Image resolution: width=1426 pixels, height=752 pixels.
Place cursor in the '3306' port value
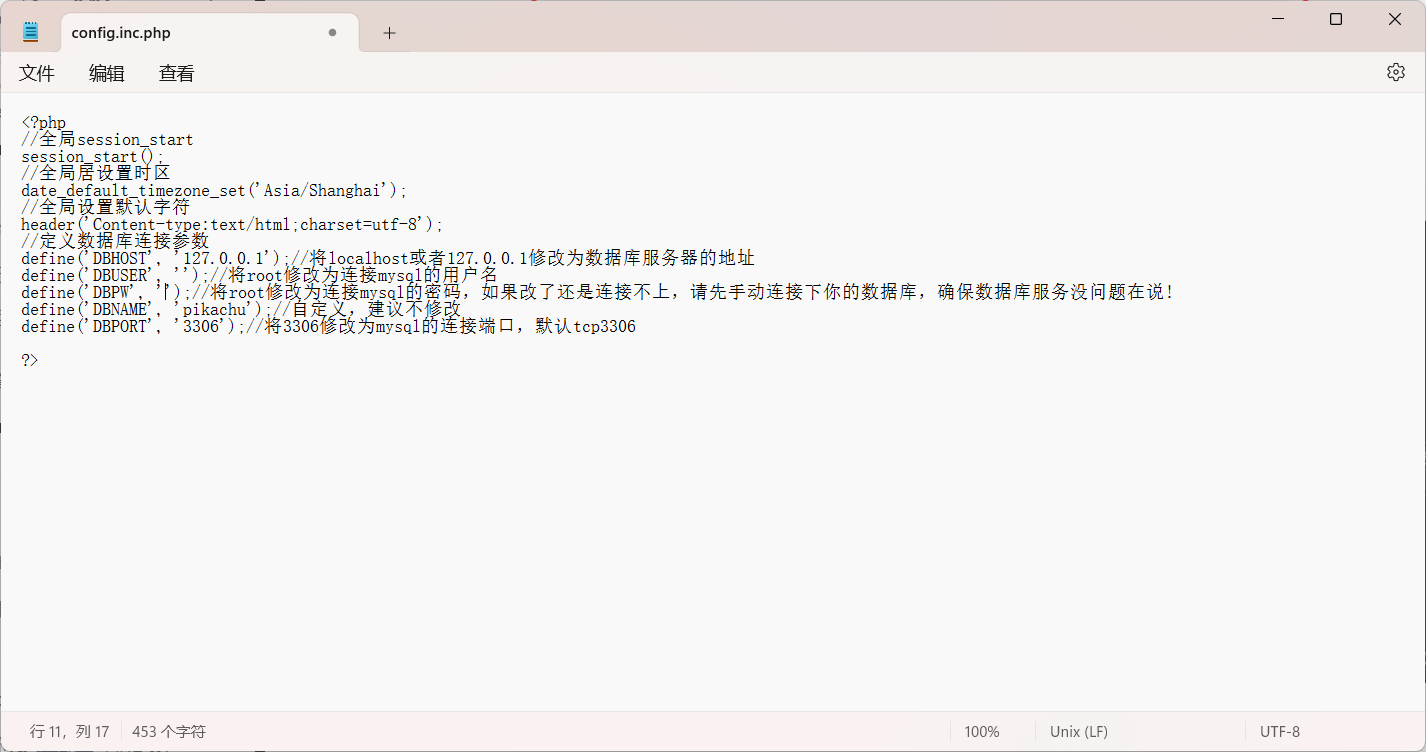[x=201, y=327]
